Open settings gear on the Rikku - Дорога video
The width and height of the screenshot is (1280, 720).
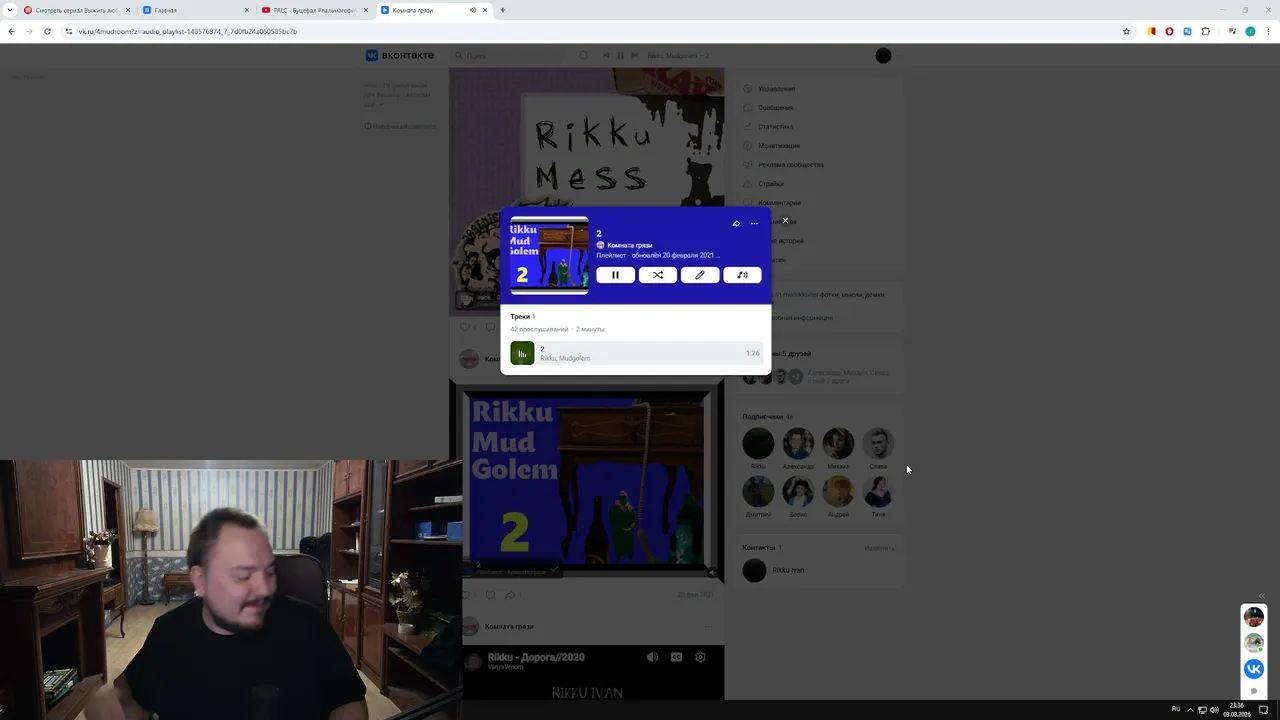click(x=700, y=657)
